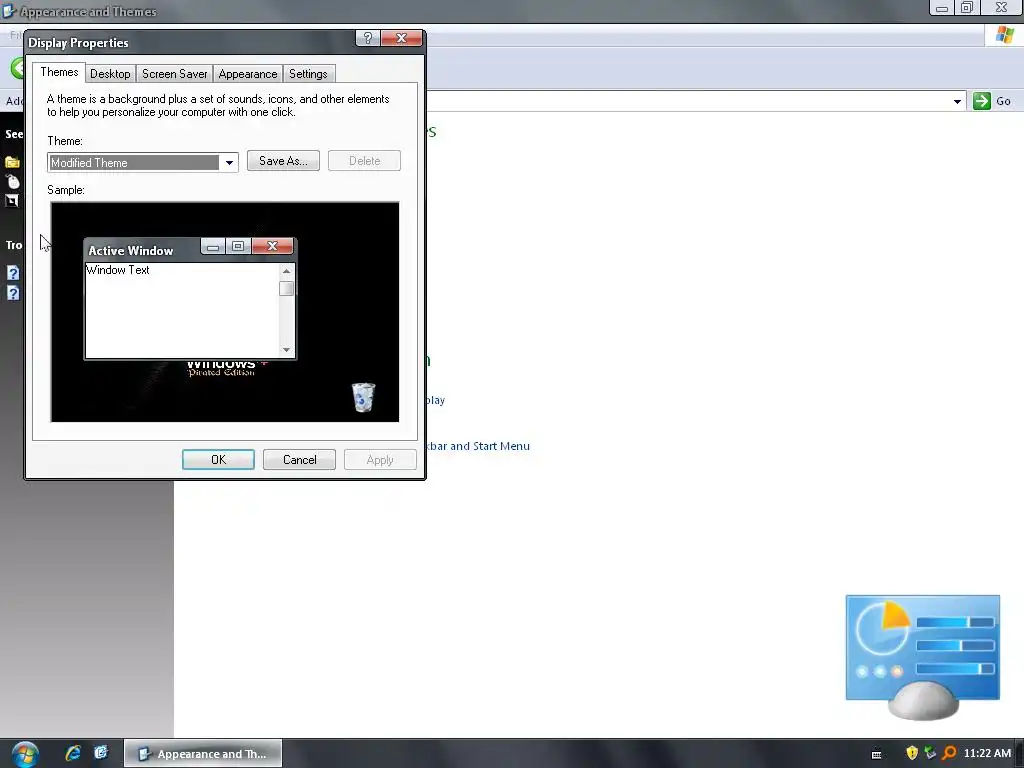Screen dimensions: 1024x768
Task: Cancel the Display Properties dialog
Action: (x=299, y=460)
